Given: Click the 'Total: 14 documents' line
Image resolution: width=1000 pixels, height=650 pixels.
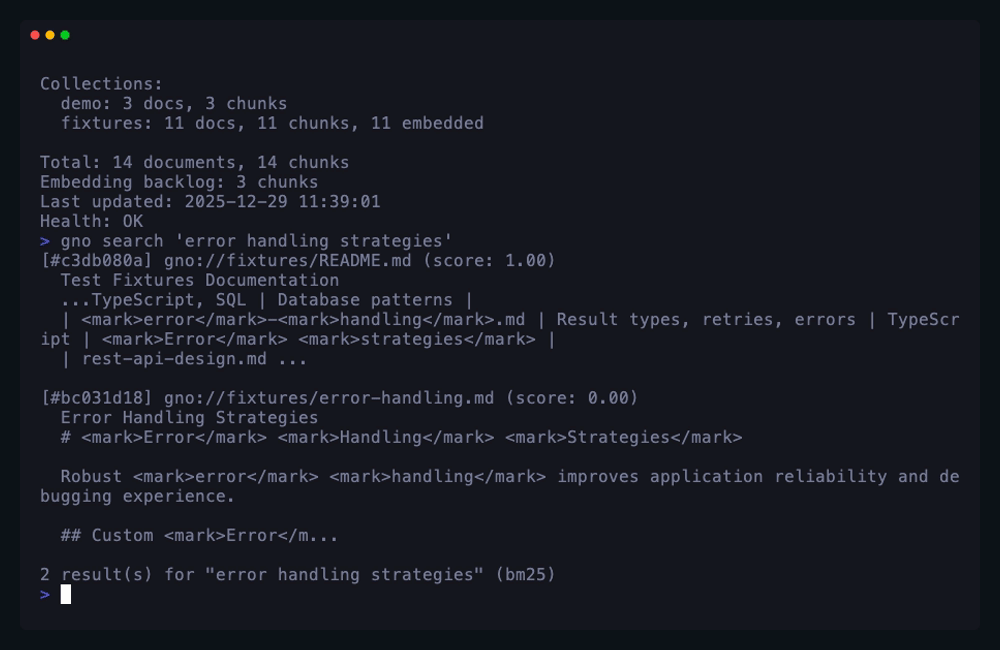Looking at the screenshot, I should click(194, 163).
